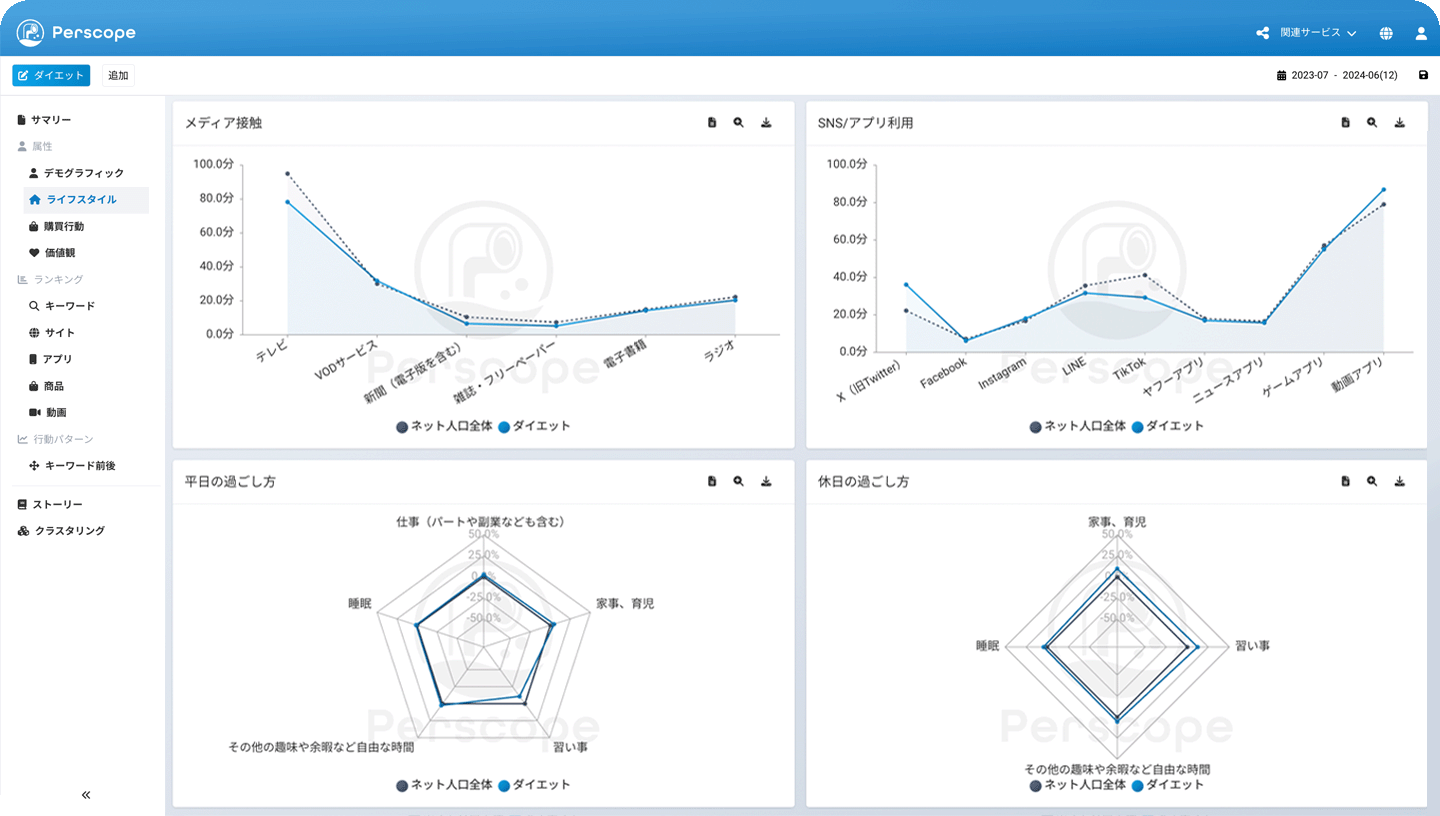The width and height of the screenshot is (1440, 816).
Task: Toggle ダイエット legend in SNS/アプリ利用 chart
Action: (x=1167, y=426)
